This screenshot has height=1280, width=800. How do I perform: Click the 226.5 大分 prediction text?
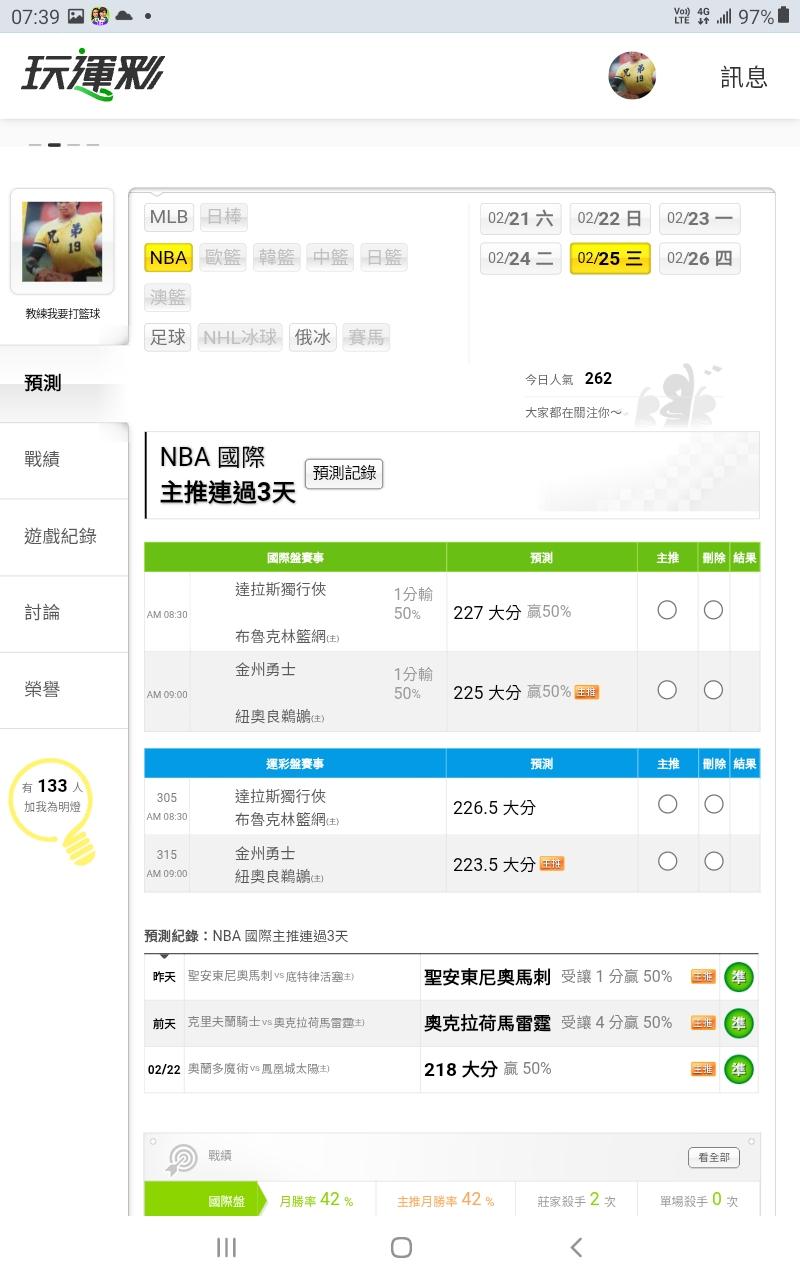pos(494,808)
